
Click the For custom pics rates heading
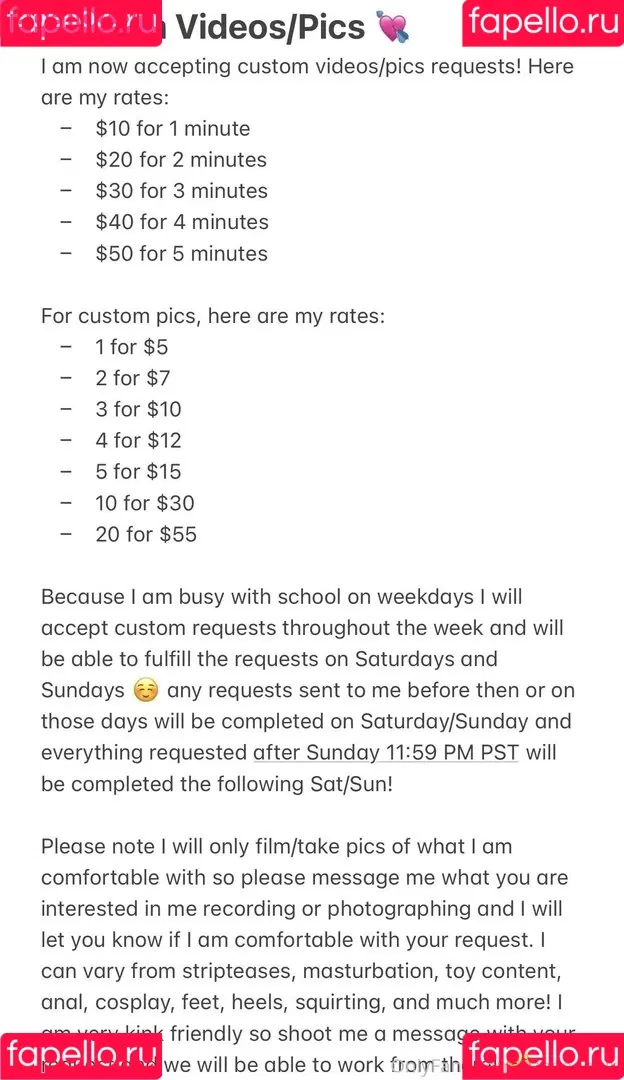(213, 316)
